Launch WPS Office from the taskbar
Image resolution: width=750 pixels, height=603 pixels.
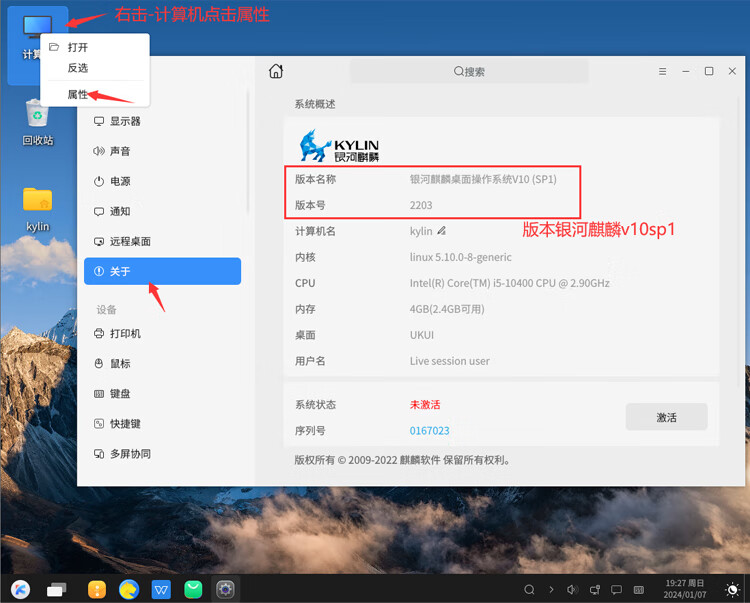(x=161, y=590)
